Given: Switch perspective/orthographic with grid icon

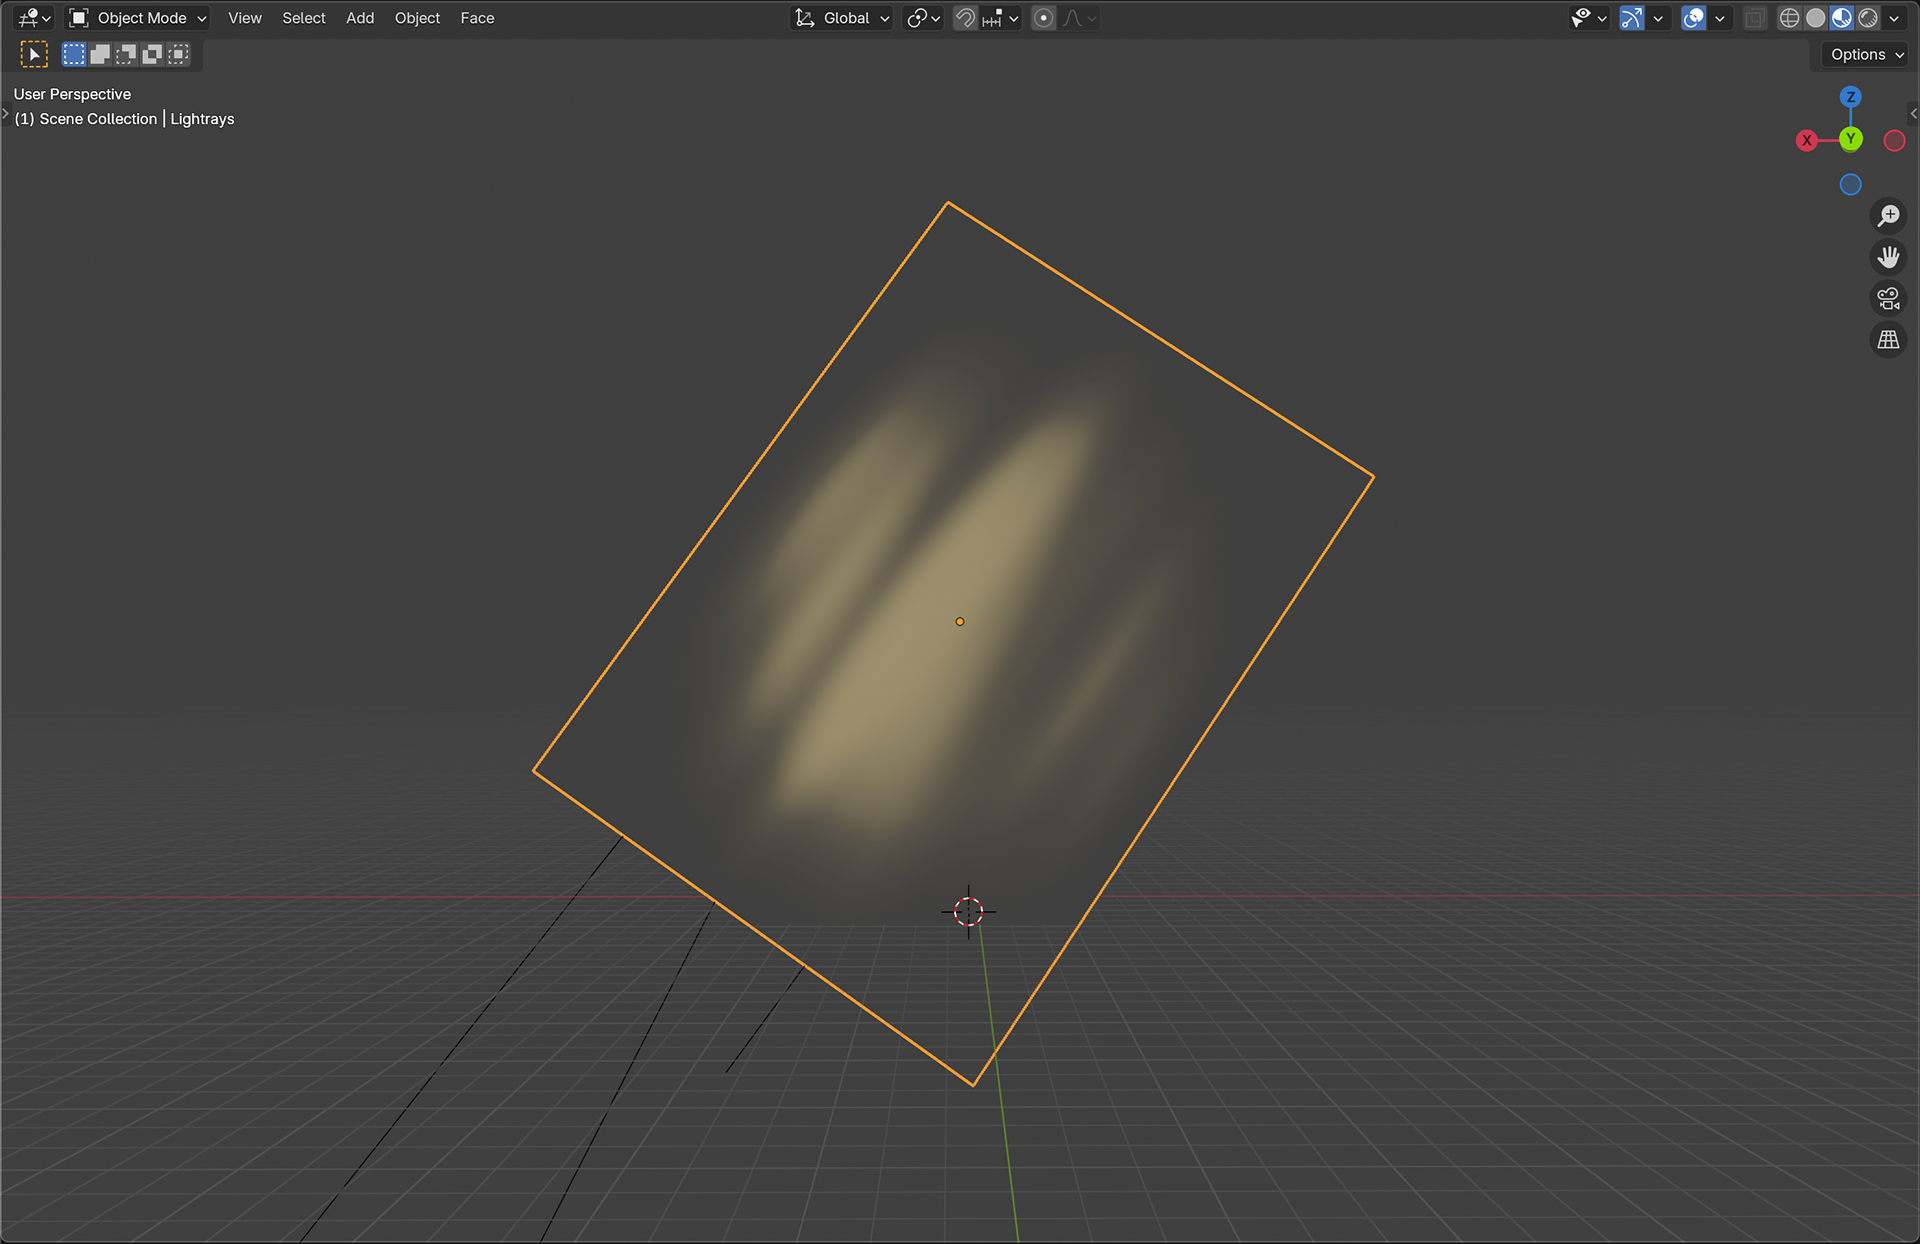Looking at the screenshot, I should tap(1888, 340).
